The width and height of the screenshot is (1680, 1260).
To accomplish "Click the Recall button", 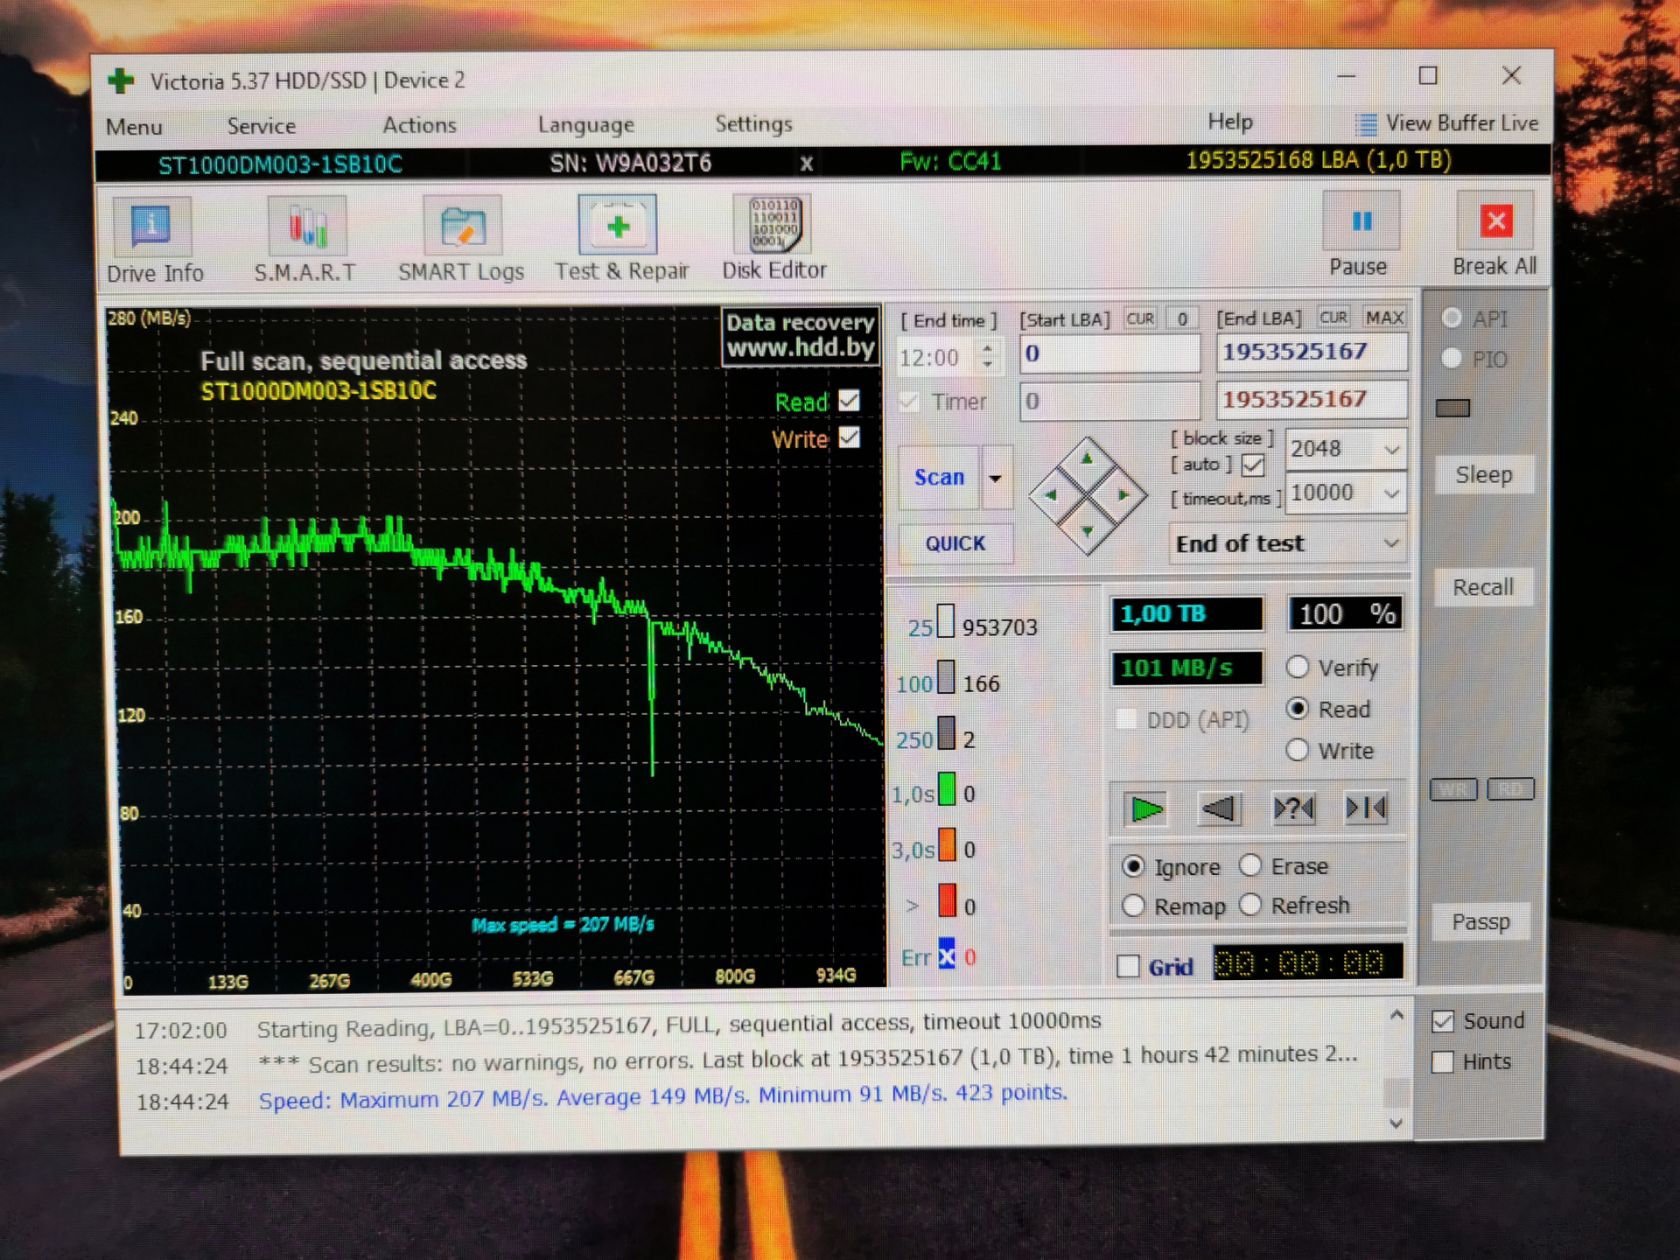I will pos(1483,587).
